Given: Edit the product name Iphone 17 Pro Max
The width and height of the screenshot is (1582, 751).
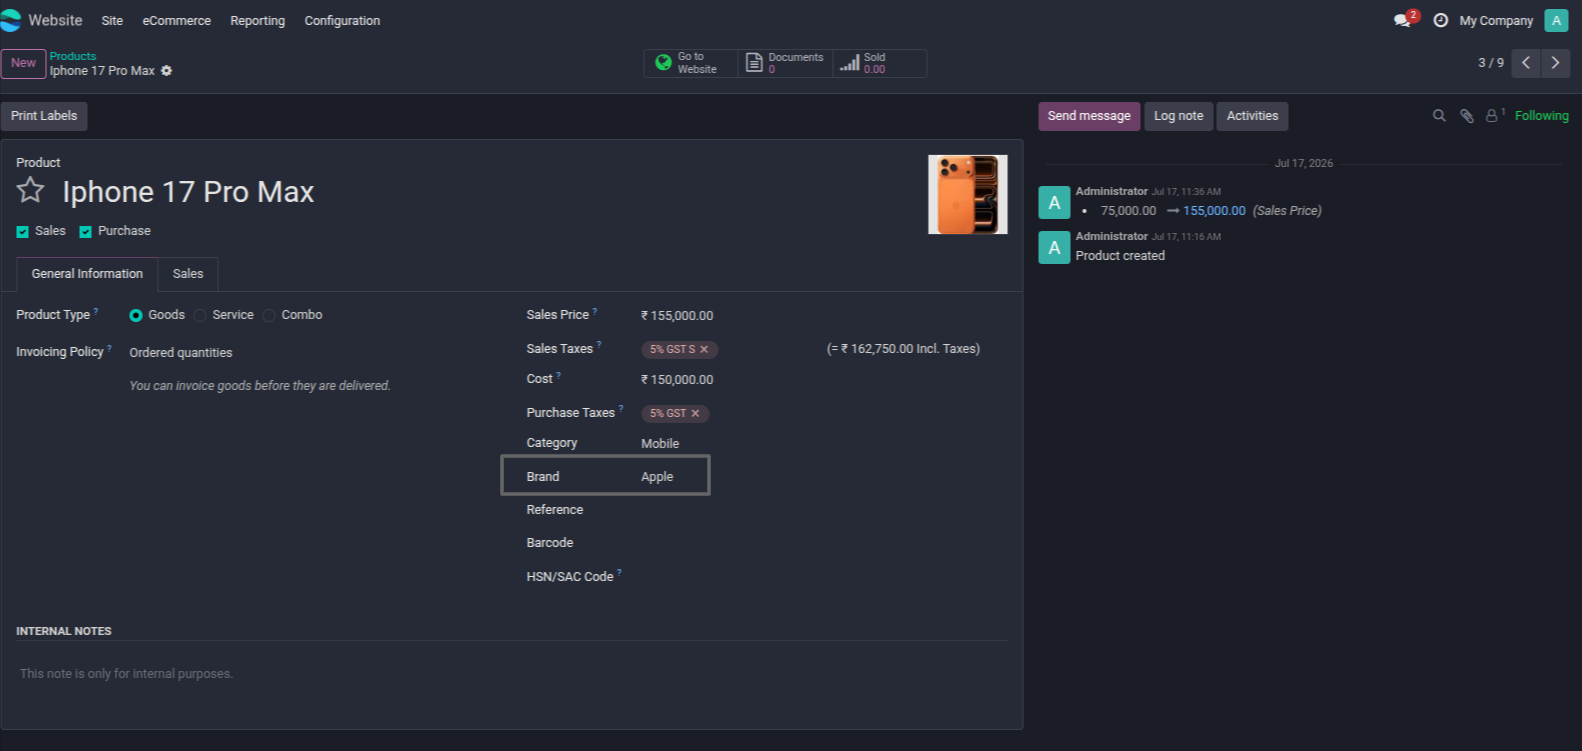Looking at the screenshot, I should [x=188, y=192].
